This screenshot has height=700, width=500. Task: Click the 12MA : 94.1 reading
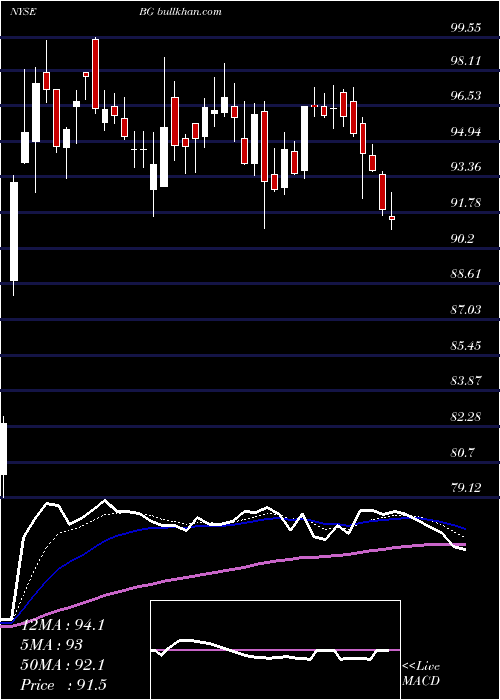[63, 625]
